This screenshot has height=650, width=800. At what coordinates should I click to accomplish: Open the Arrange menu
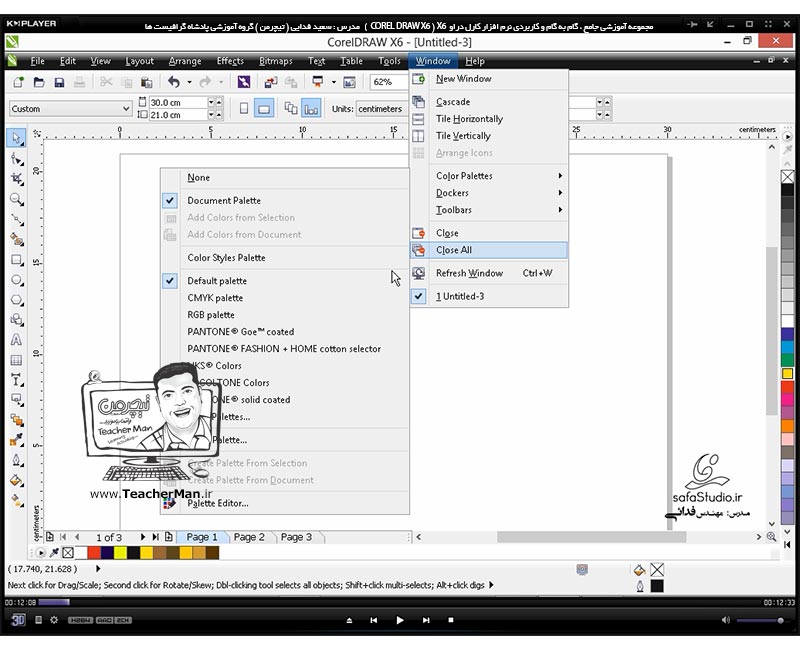point(185,61)
